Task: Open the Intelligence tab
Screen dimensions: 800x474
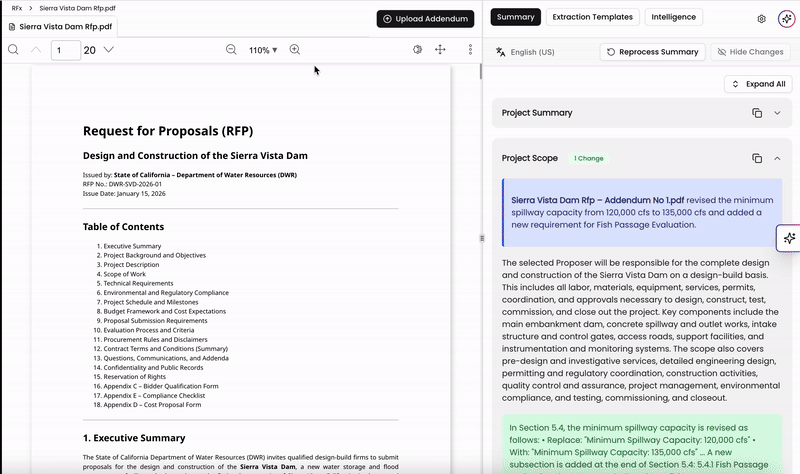Action: point(673,17)
